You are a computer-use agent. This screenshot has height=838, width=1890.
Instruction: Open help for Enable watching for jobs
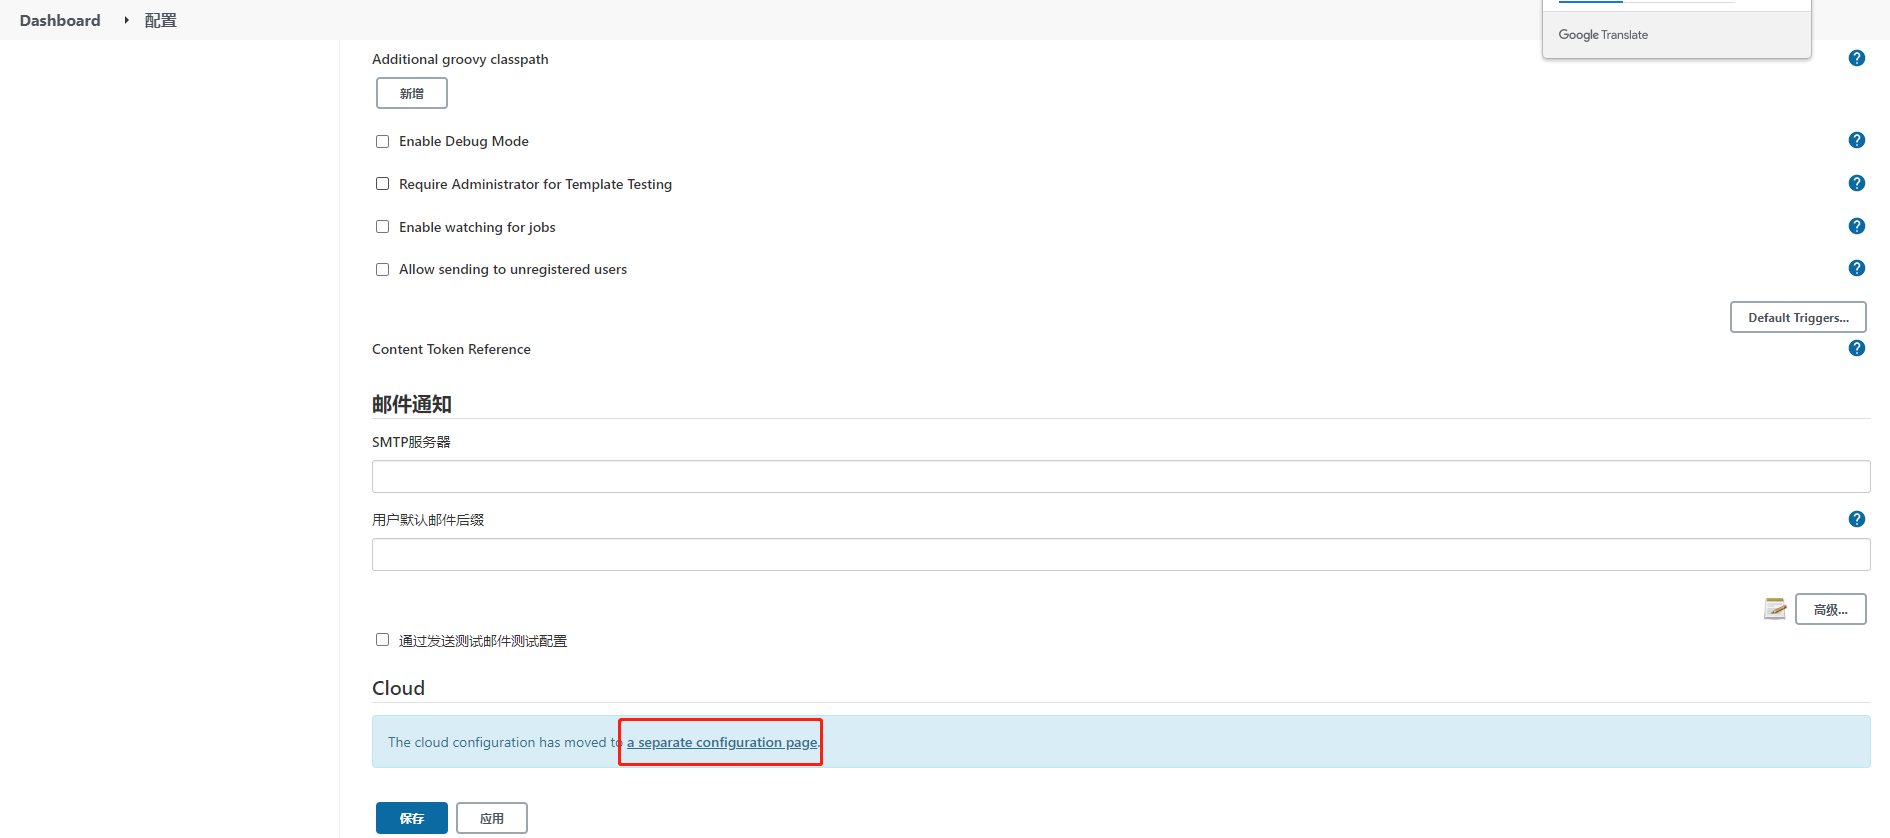(x=1856, y=226)
